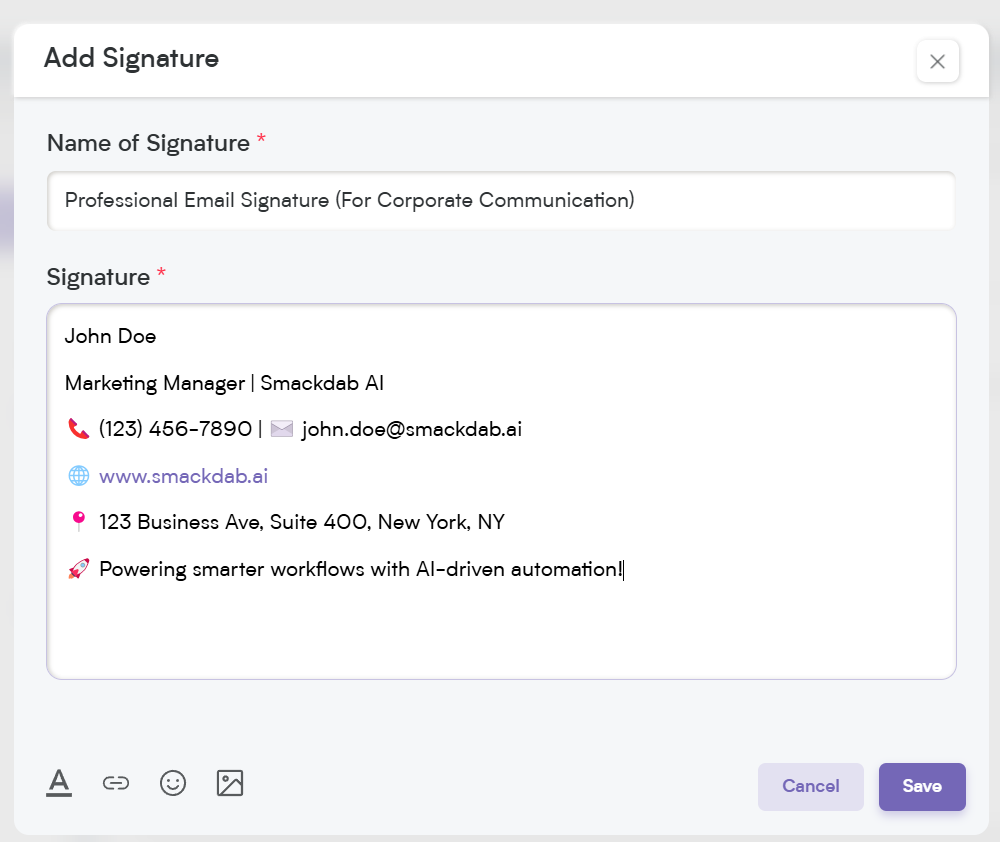
Task: Click the rocket emoji in the tagline
Action: click(78, 569)
